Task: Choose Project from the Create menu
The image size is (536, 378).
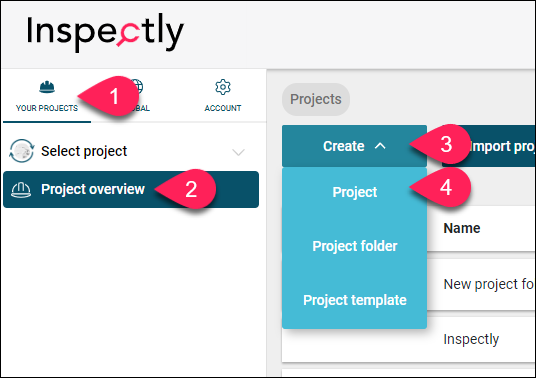Action: click(x=354, y=192)
